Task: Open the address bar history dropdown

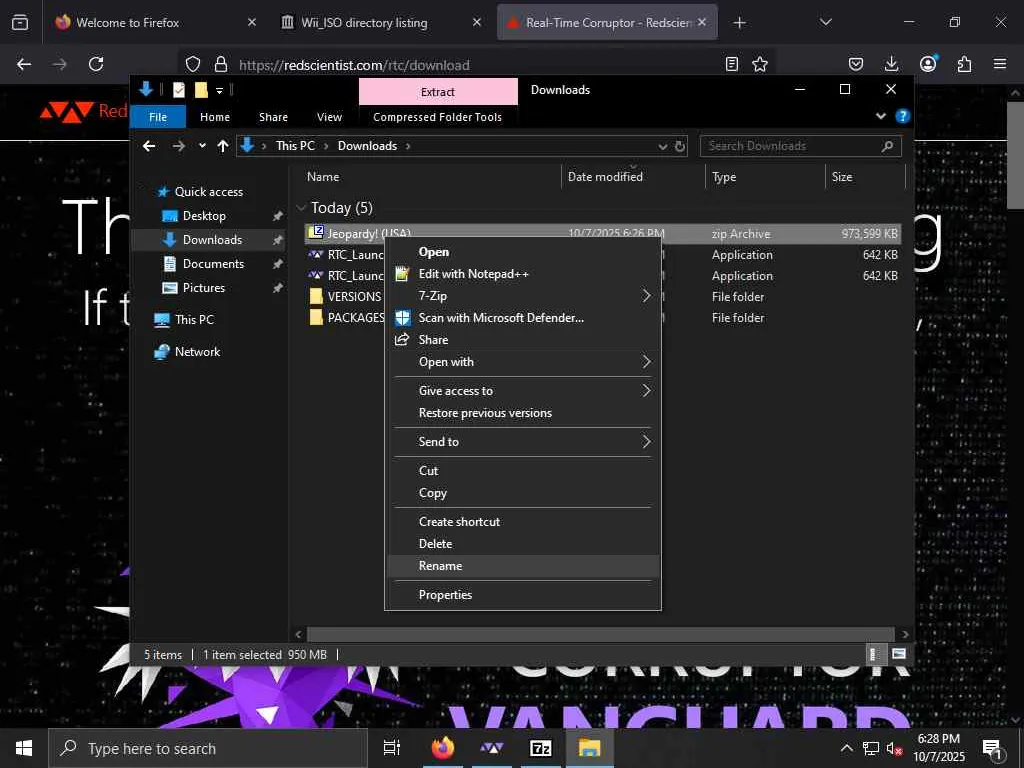Action: pos(662,146)
